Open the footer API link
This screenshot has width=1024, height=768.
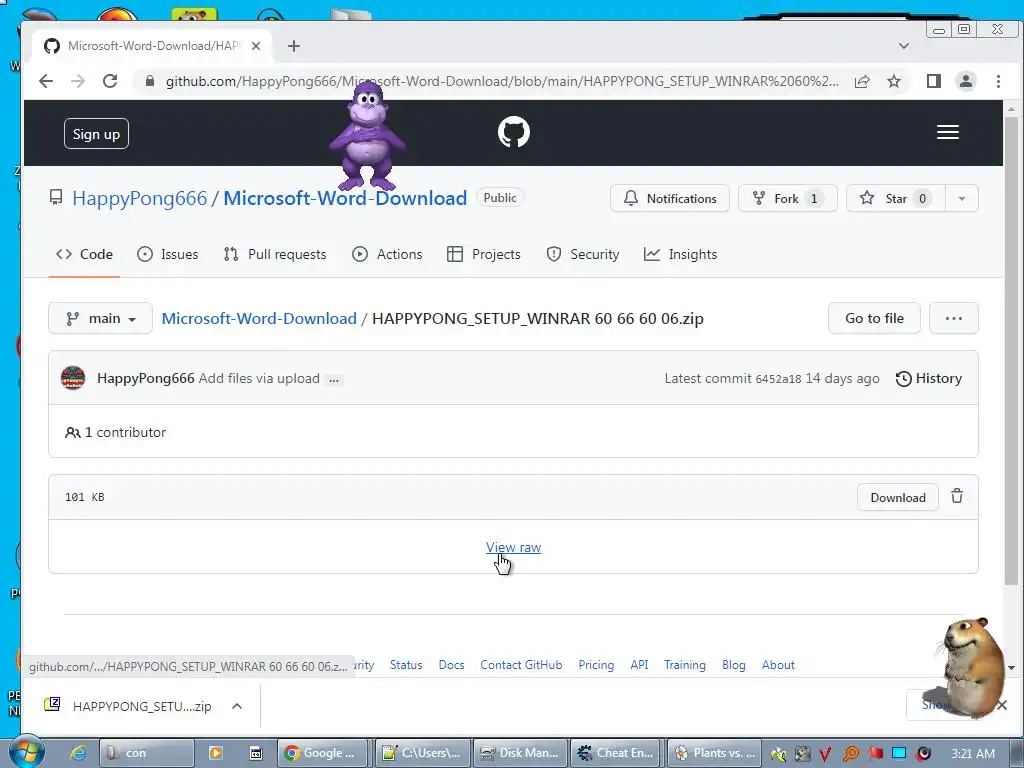tap(639, 665)
